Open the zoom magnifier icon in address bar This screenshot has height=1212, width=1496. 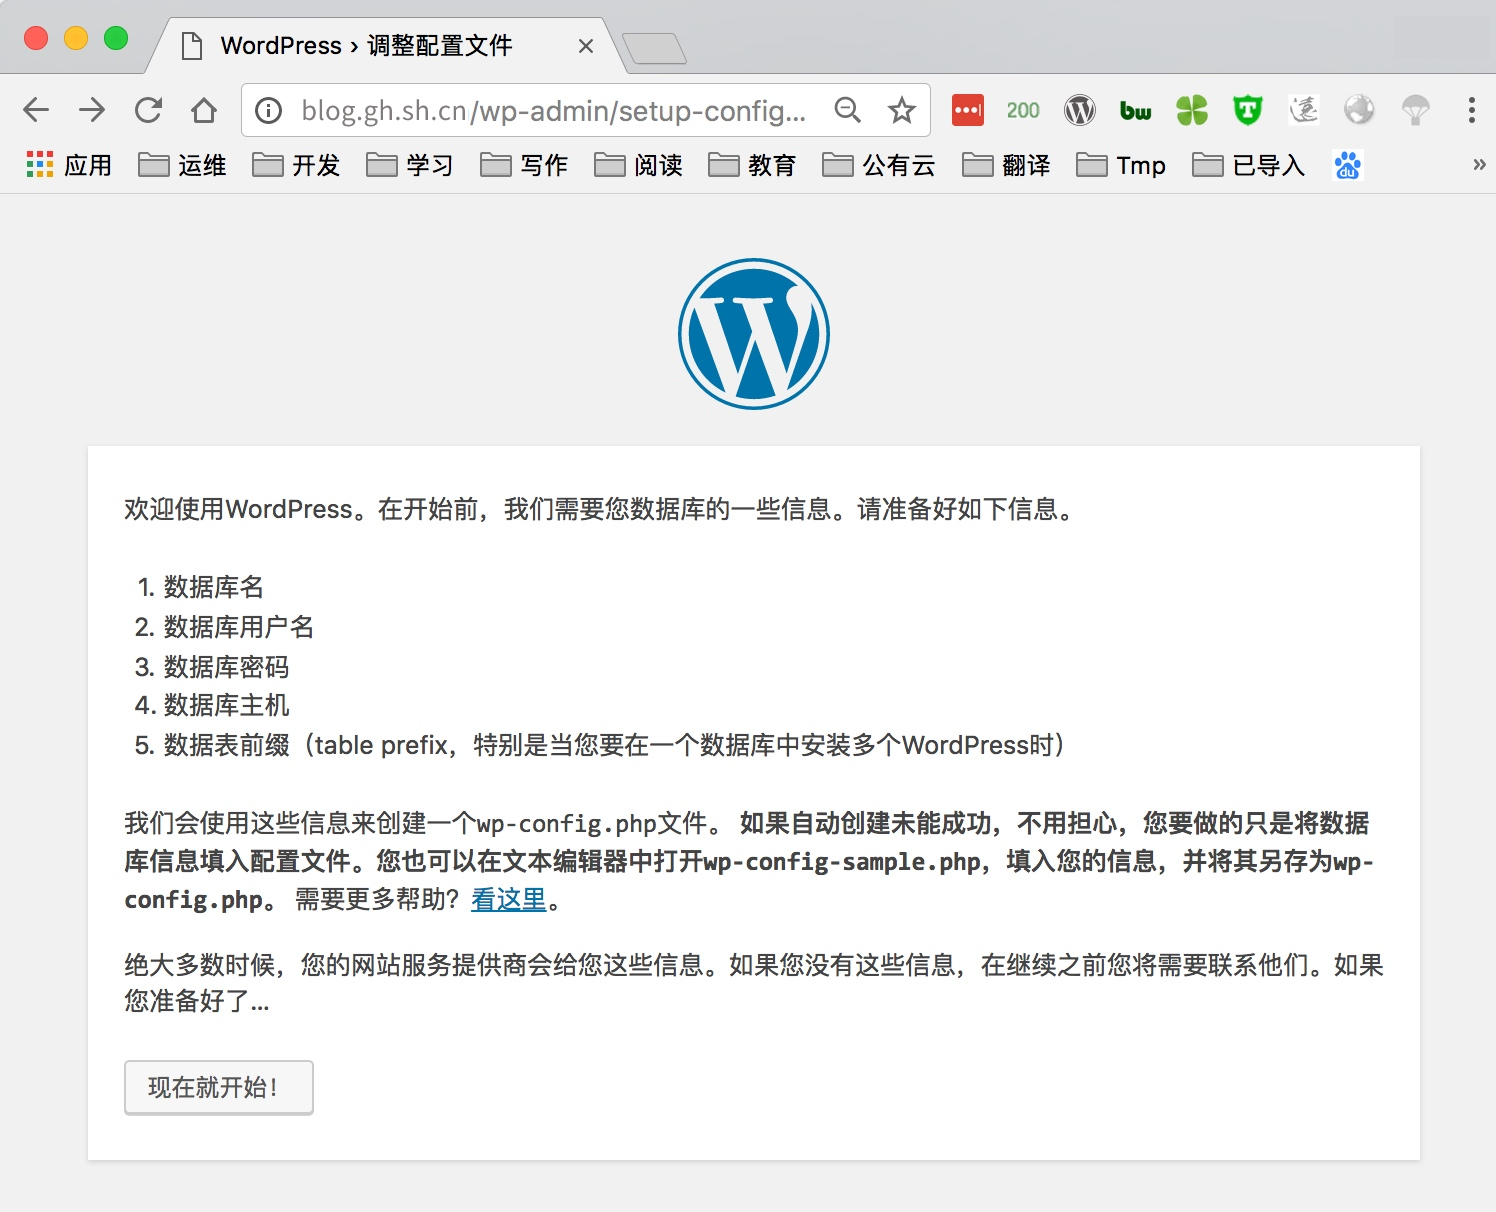[x=847, y=110]
